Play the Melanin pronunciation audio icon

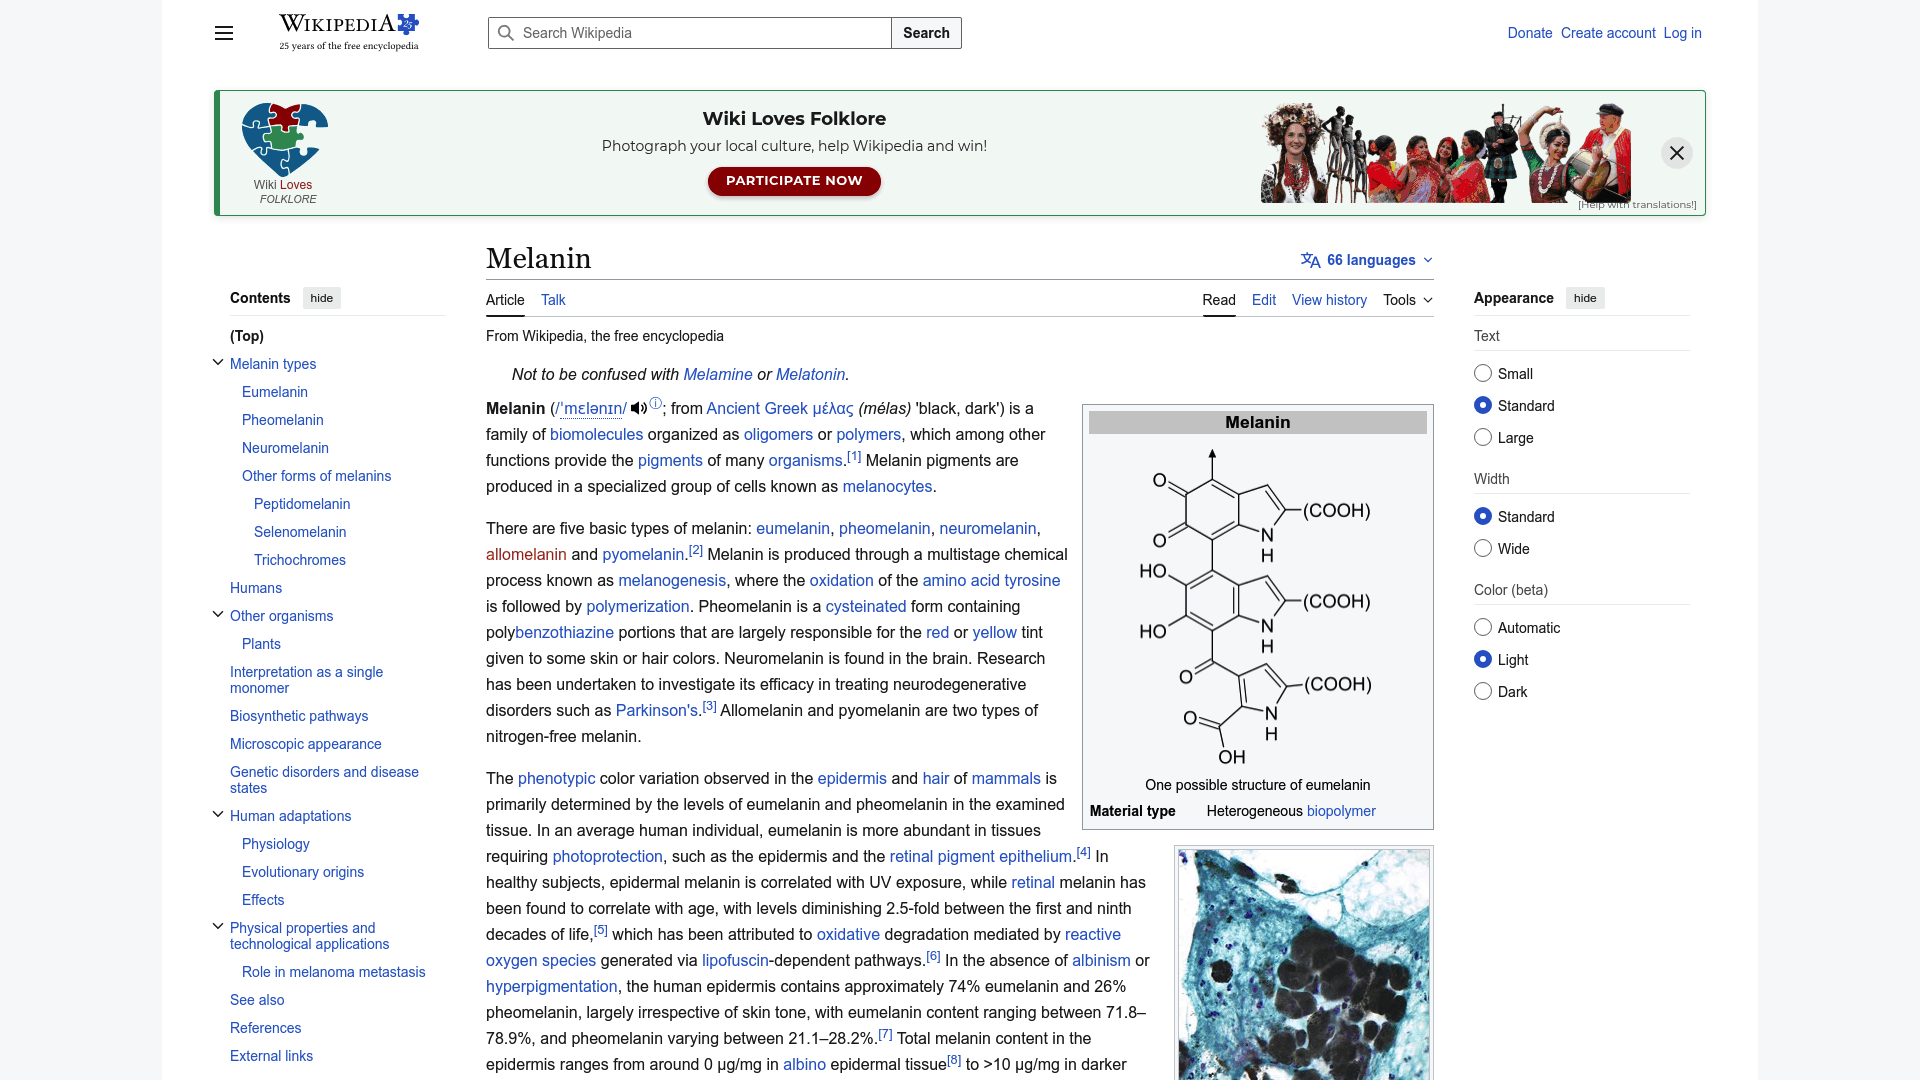pos(638,409)
